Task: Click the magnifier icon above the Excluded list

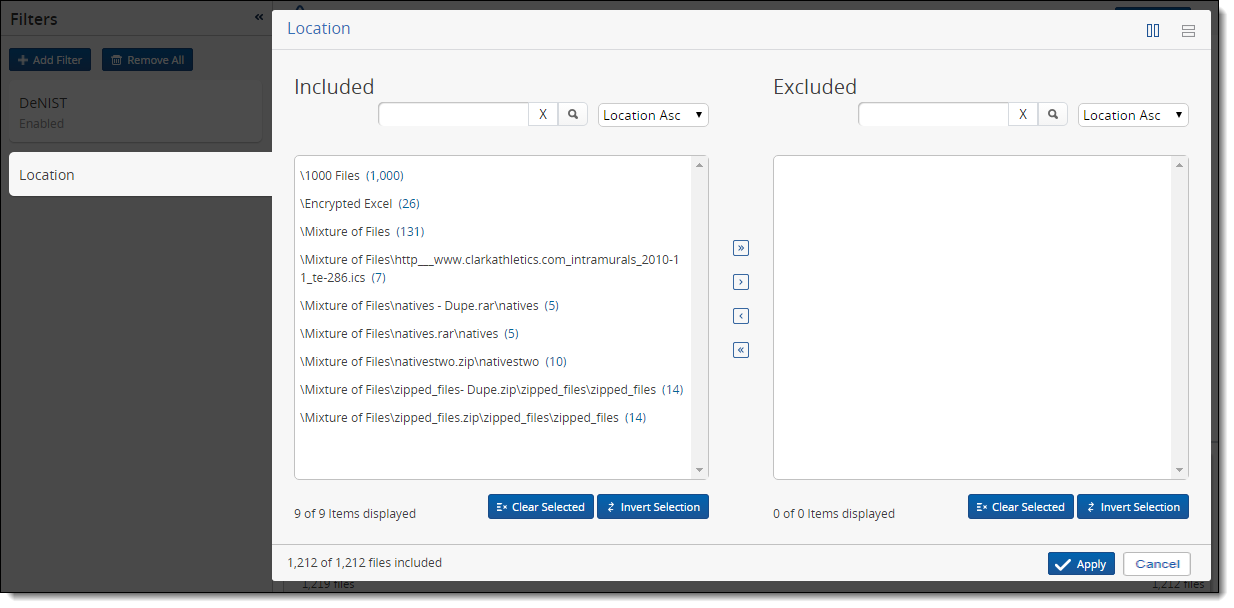Action: (x=1052, y=113)
